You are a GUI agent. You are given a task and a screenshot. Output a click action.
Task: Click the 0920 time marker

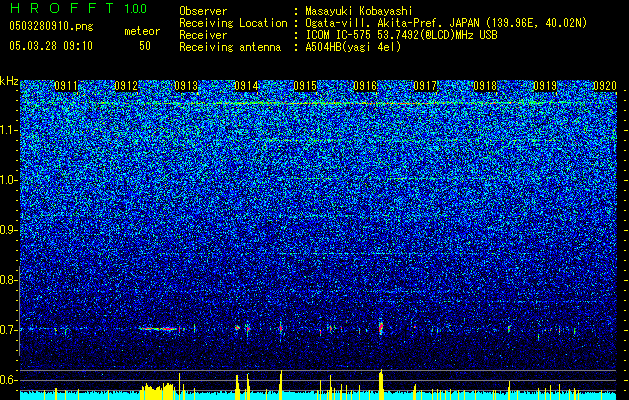point(605,86)
